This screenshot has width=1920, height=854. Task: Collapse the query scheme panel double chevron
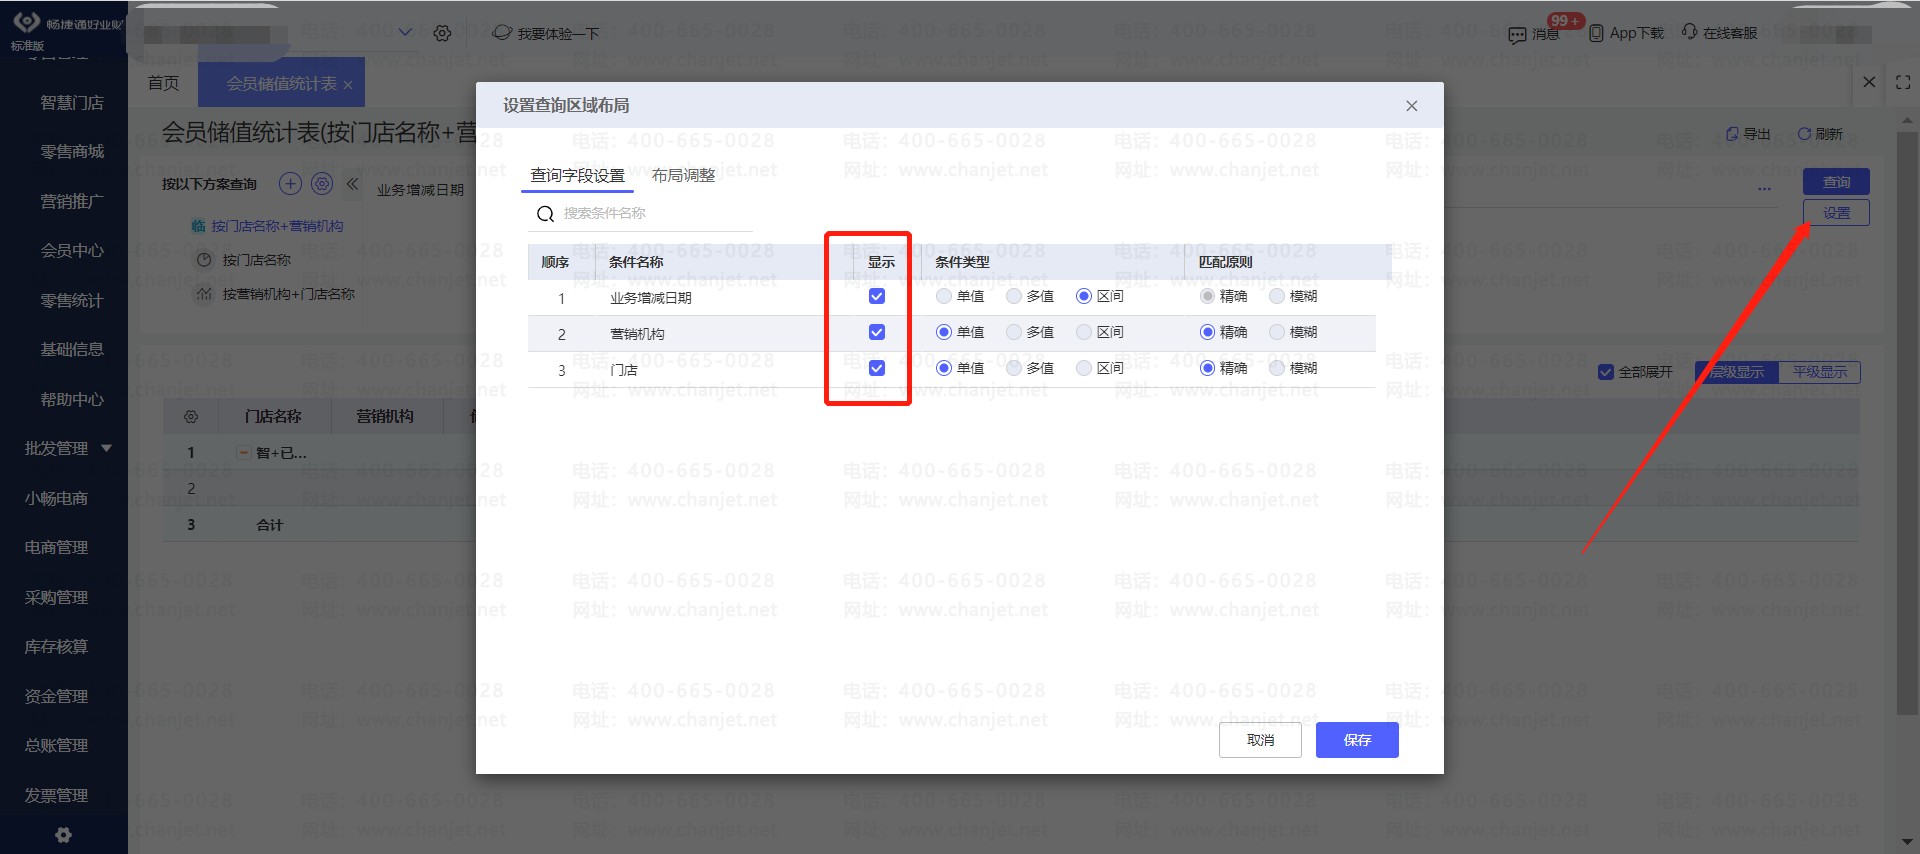point(352,184)
